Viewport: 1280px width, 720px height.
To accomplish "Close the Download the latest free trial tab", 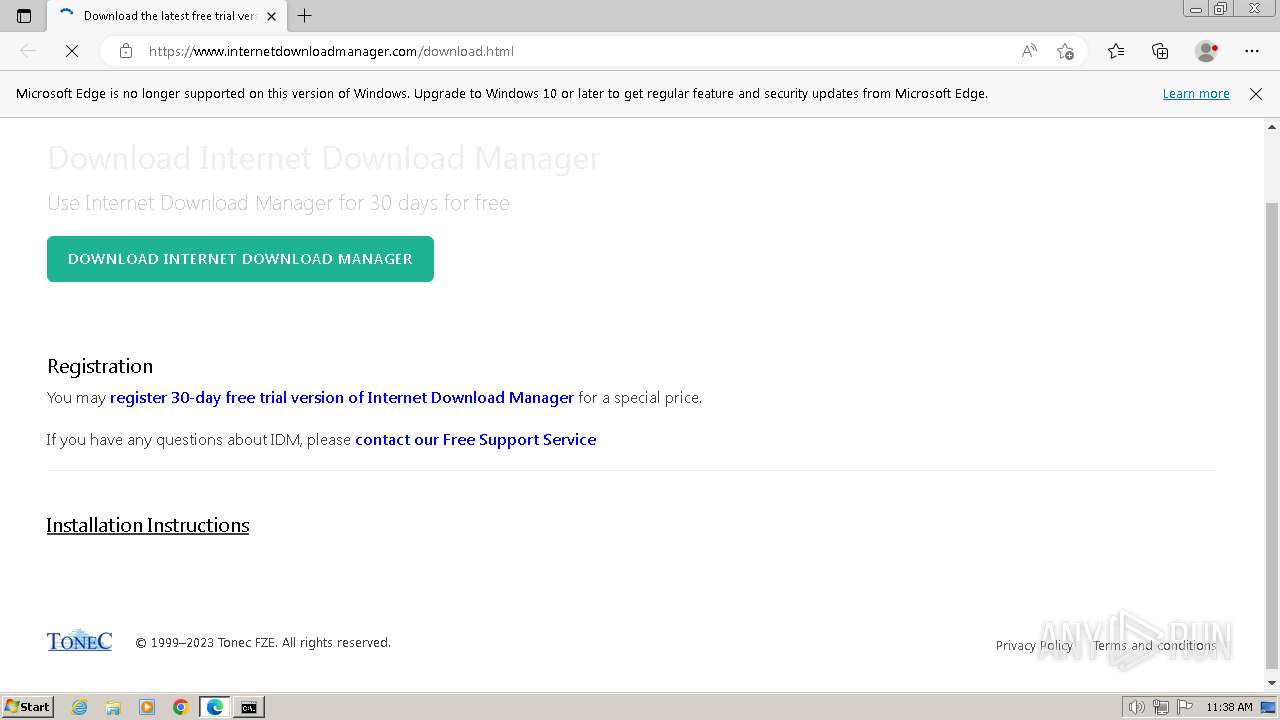I will 271,16.
